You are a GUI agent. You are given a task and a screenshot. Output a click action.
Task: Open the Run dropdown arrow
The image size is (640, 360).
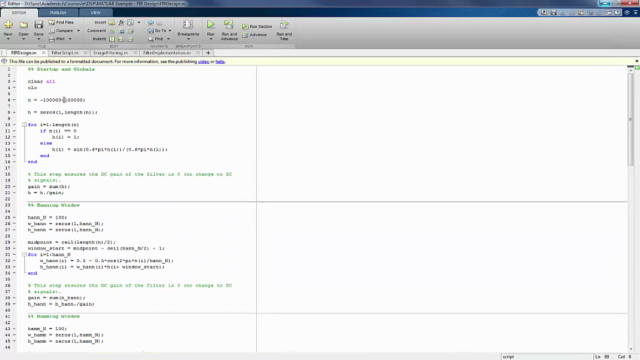pyautogui.click(x=211, y=39)
